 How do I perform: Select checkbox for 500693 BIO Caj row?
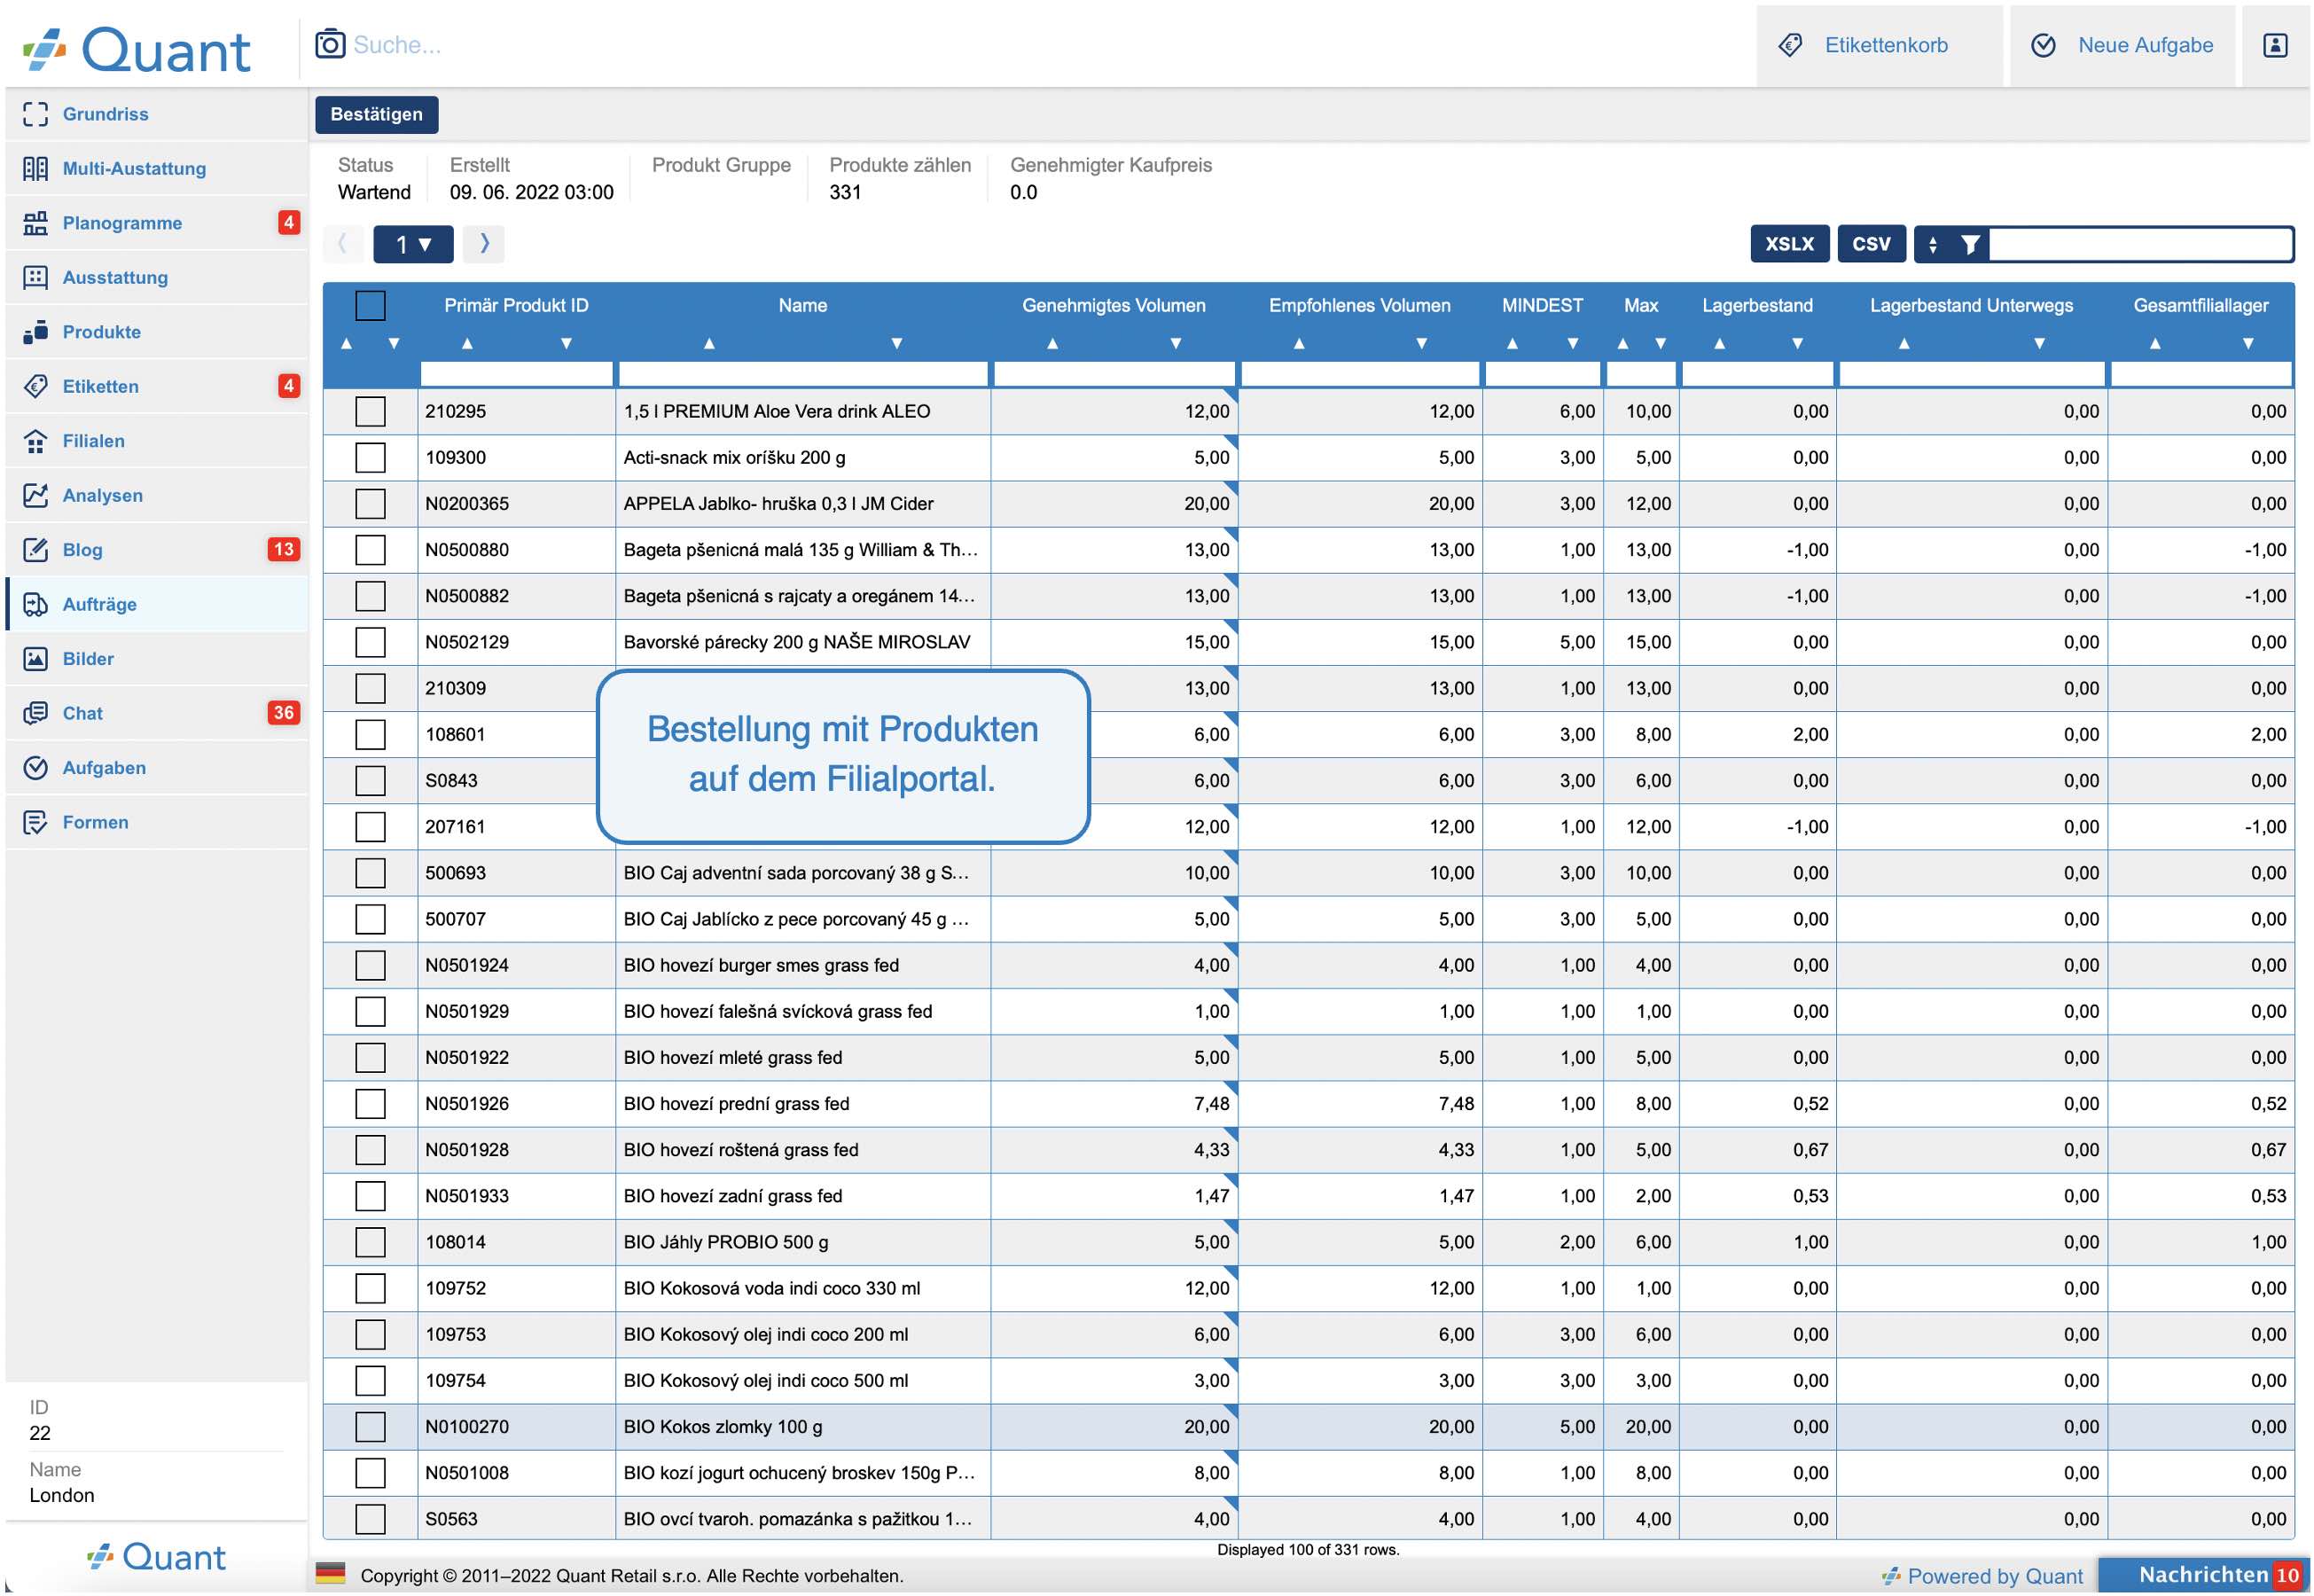pyautogui.click(x=370, y=873)
